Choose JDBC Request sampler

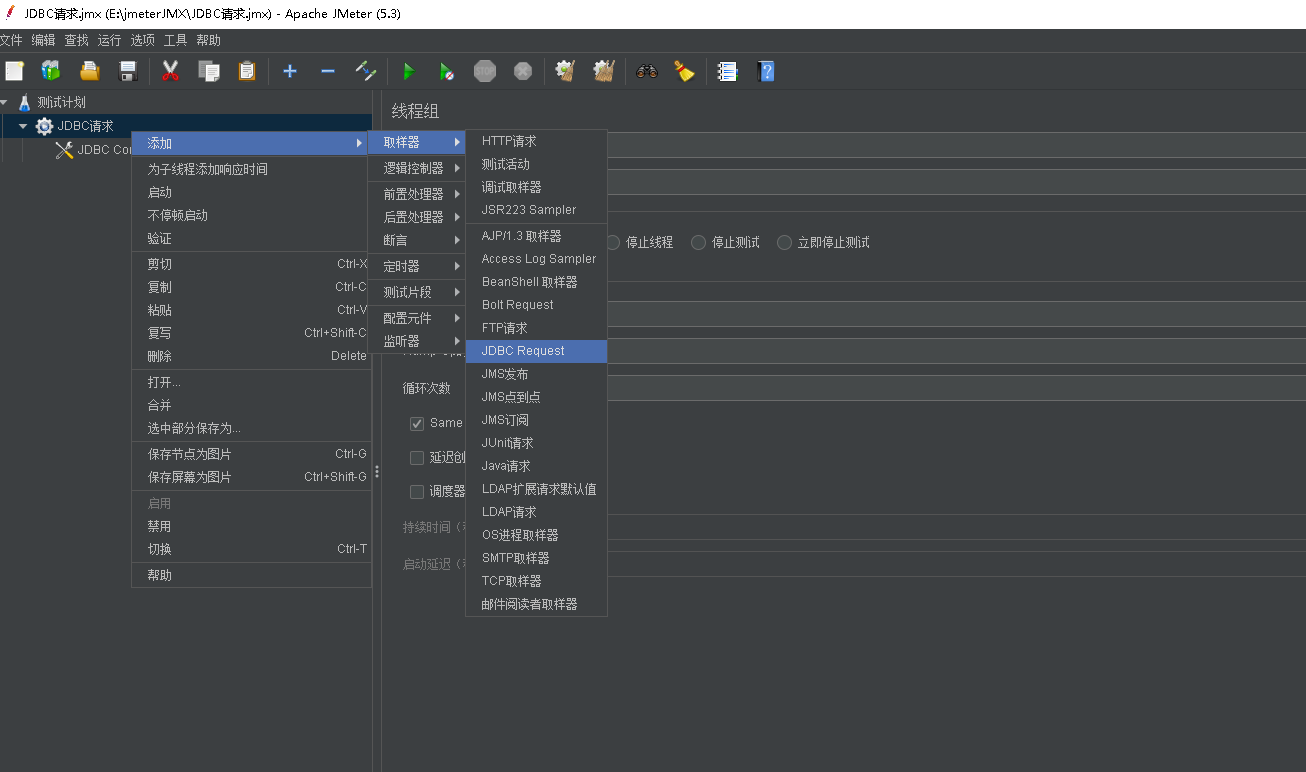tap(536, 351)
